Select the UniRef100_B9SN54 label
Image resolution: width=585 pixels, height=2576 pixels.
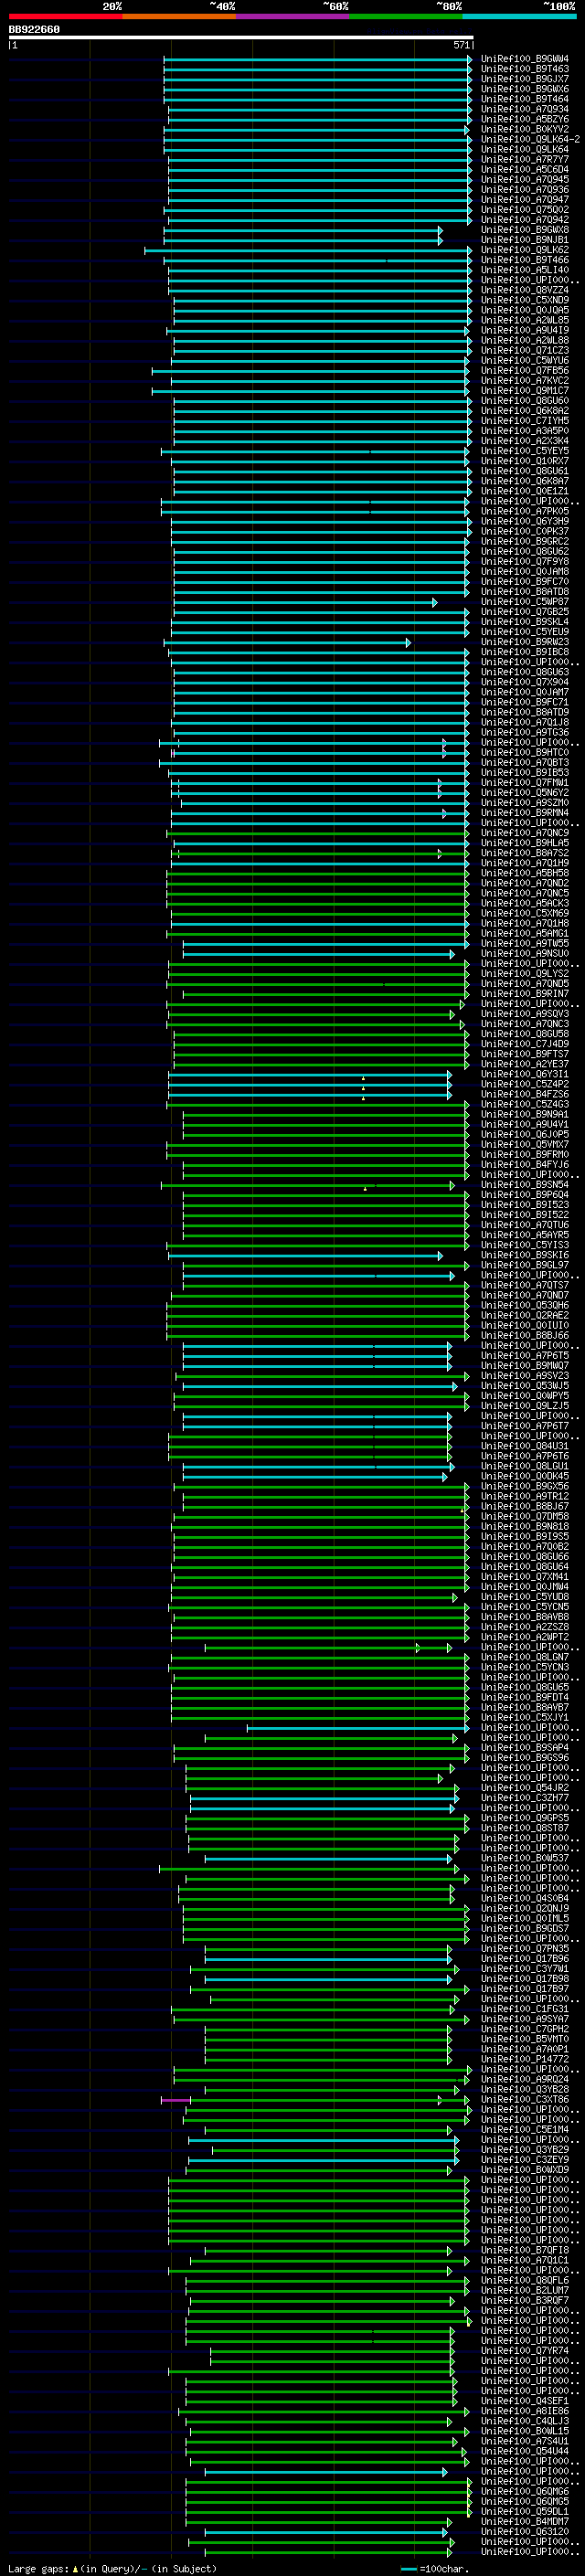click(525, 1185)
